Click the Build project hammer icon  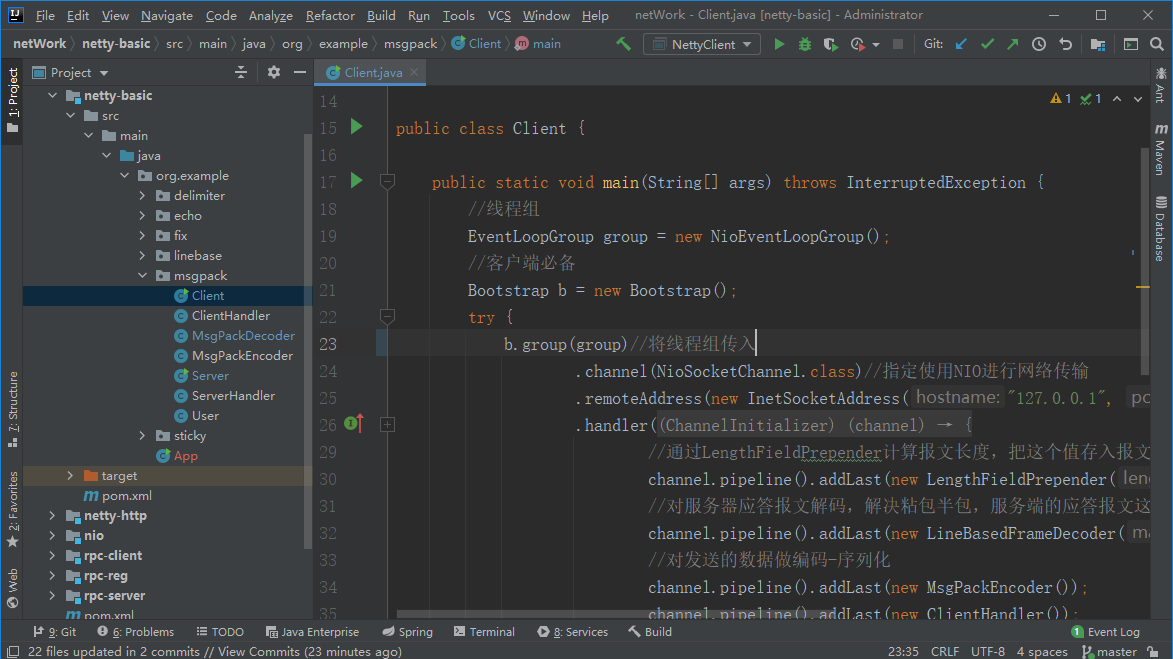623,44
